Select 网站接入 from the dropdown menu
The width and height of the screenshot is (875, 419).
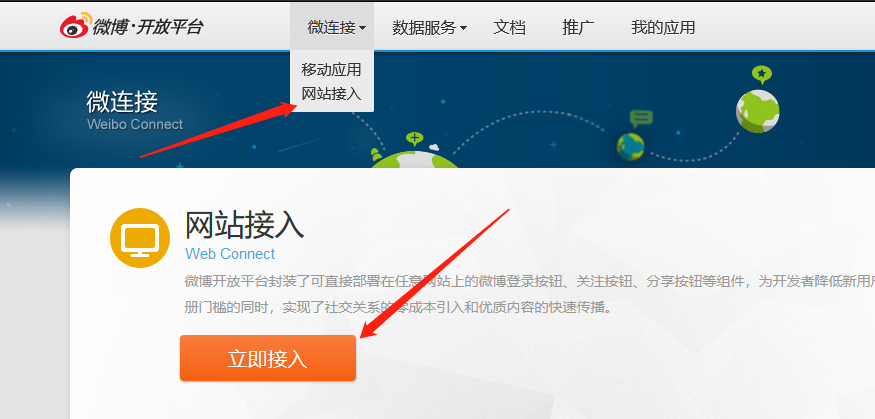331,94
